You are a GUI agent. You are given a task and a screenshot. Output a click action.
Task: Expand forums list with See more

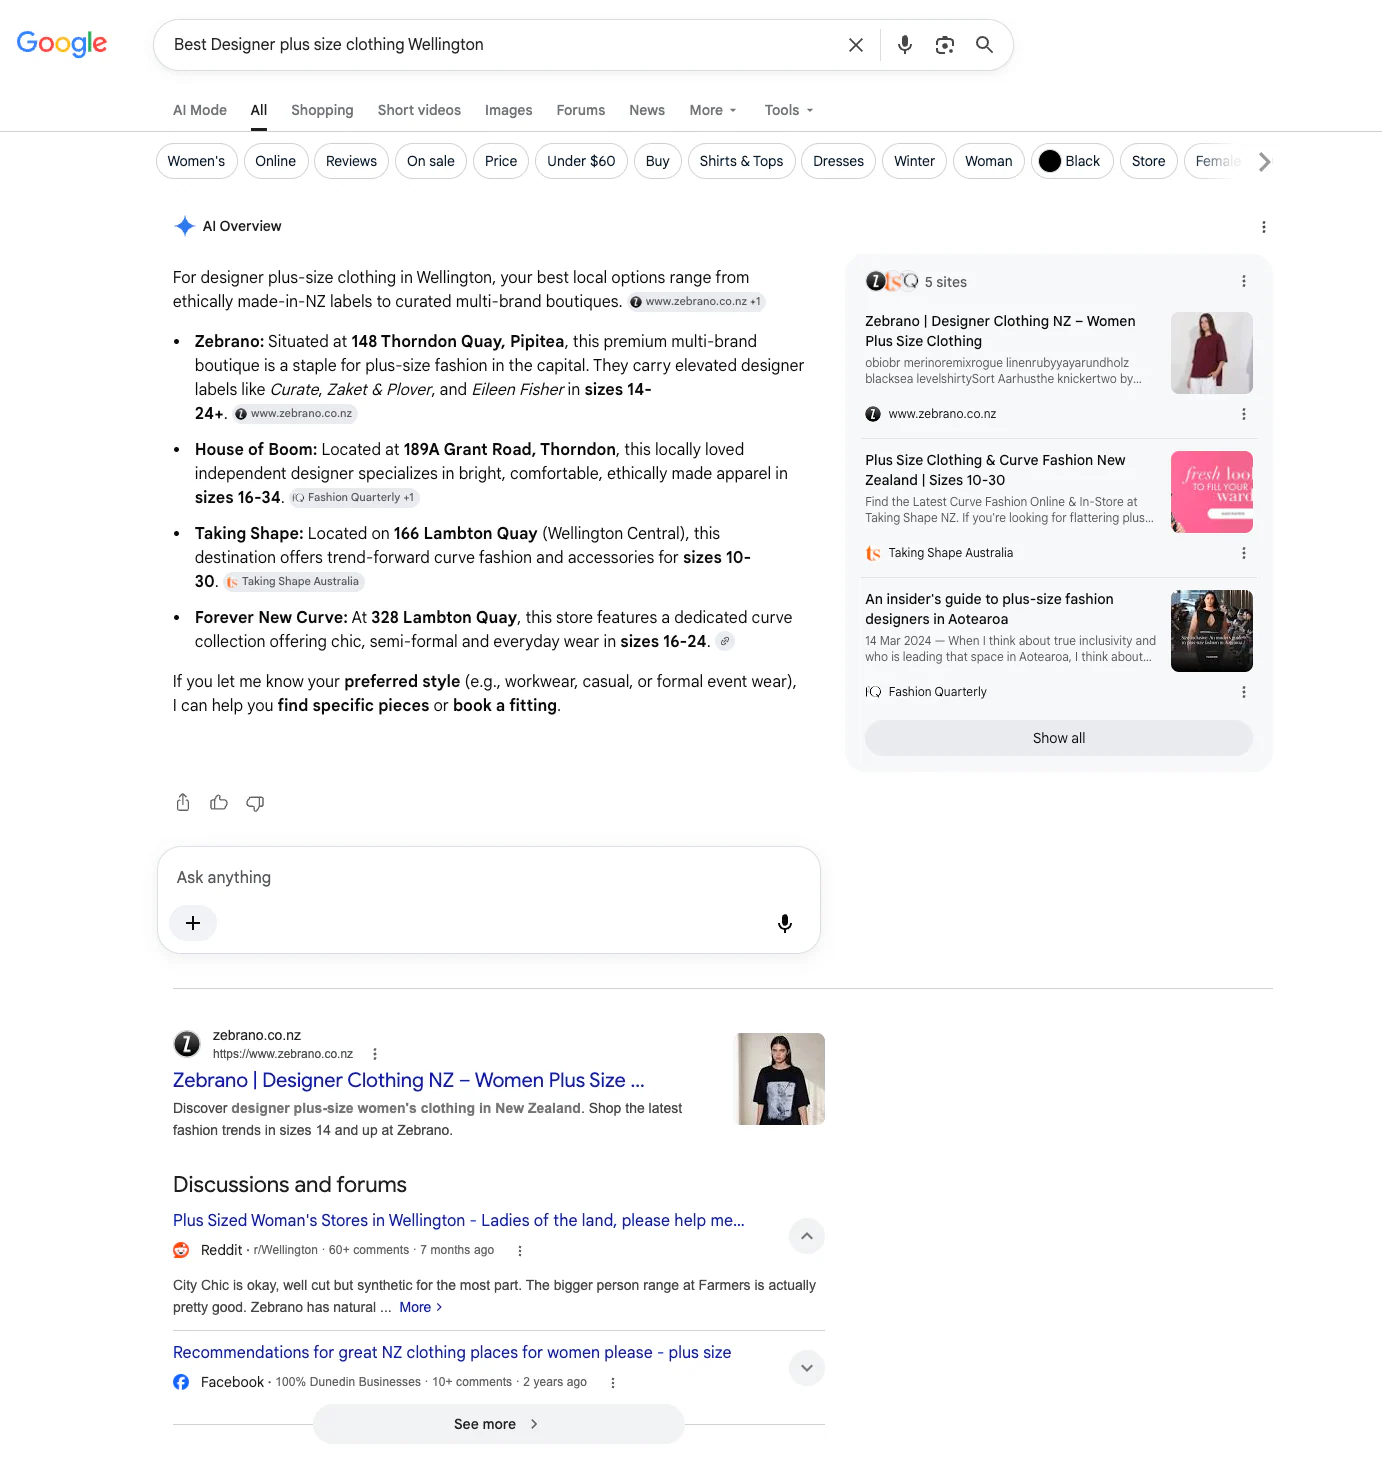498,1424
